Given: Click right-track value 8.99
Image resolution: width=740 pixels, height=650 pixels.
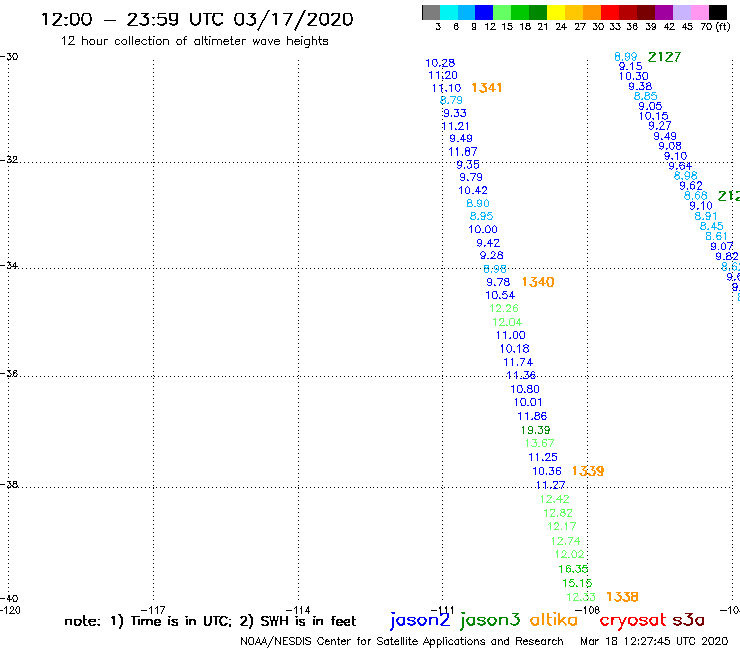Looking at the screenshot, I should (x=626, y=57).
